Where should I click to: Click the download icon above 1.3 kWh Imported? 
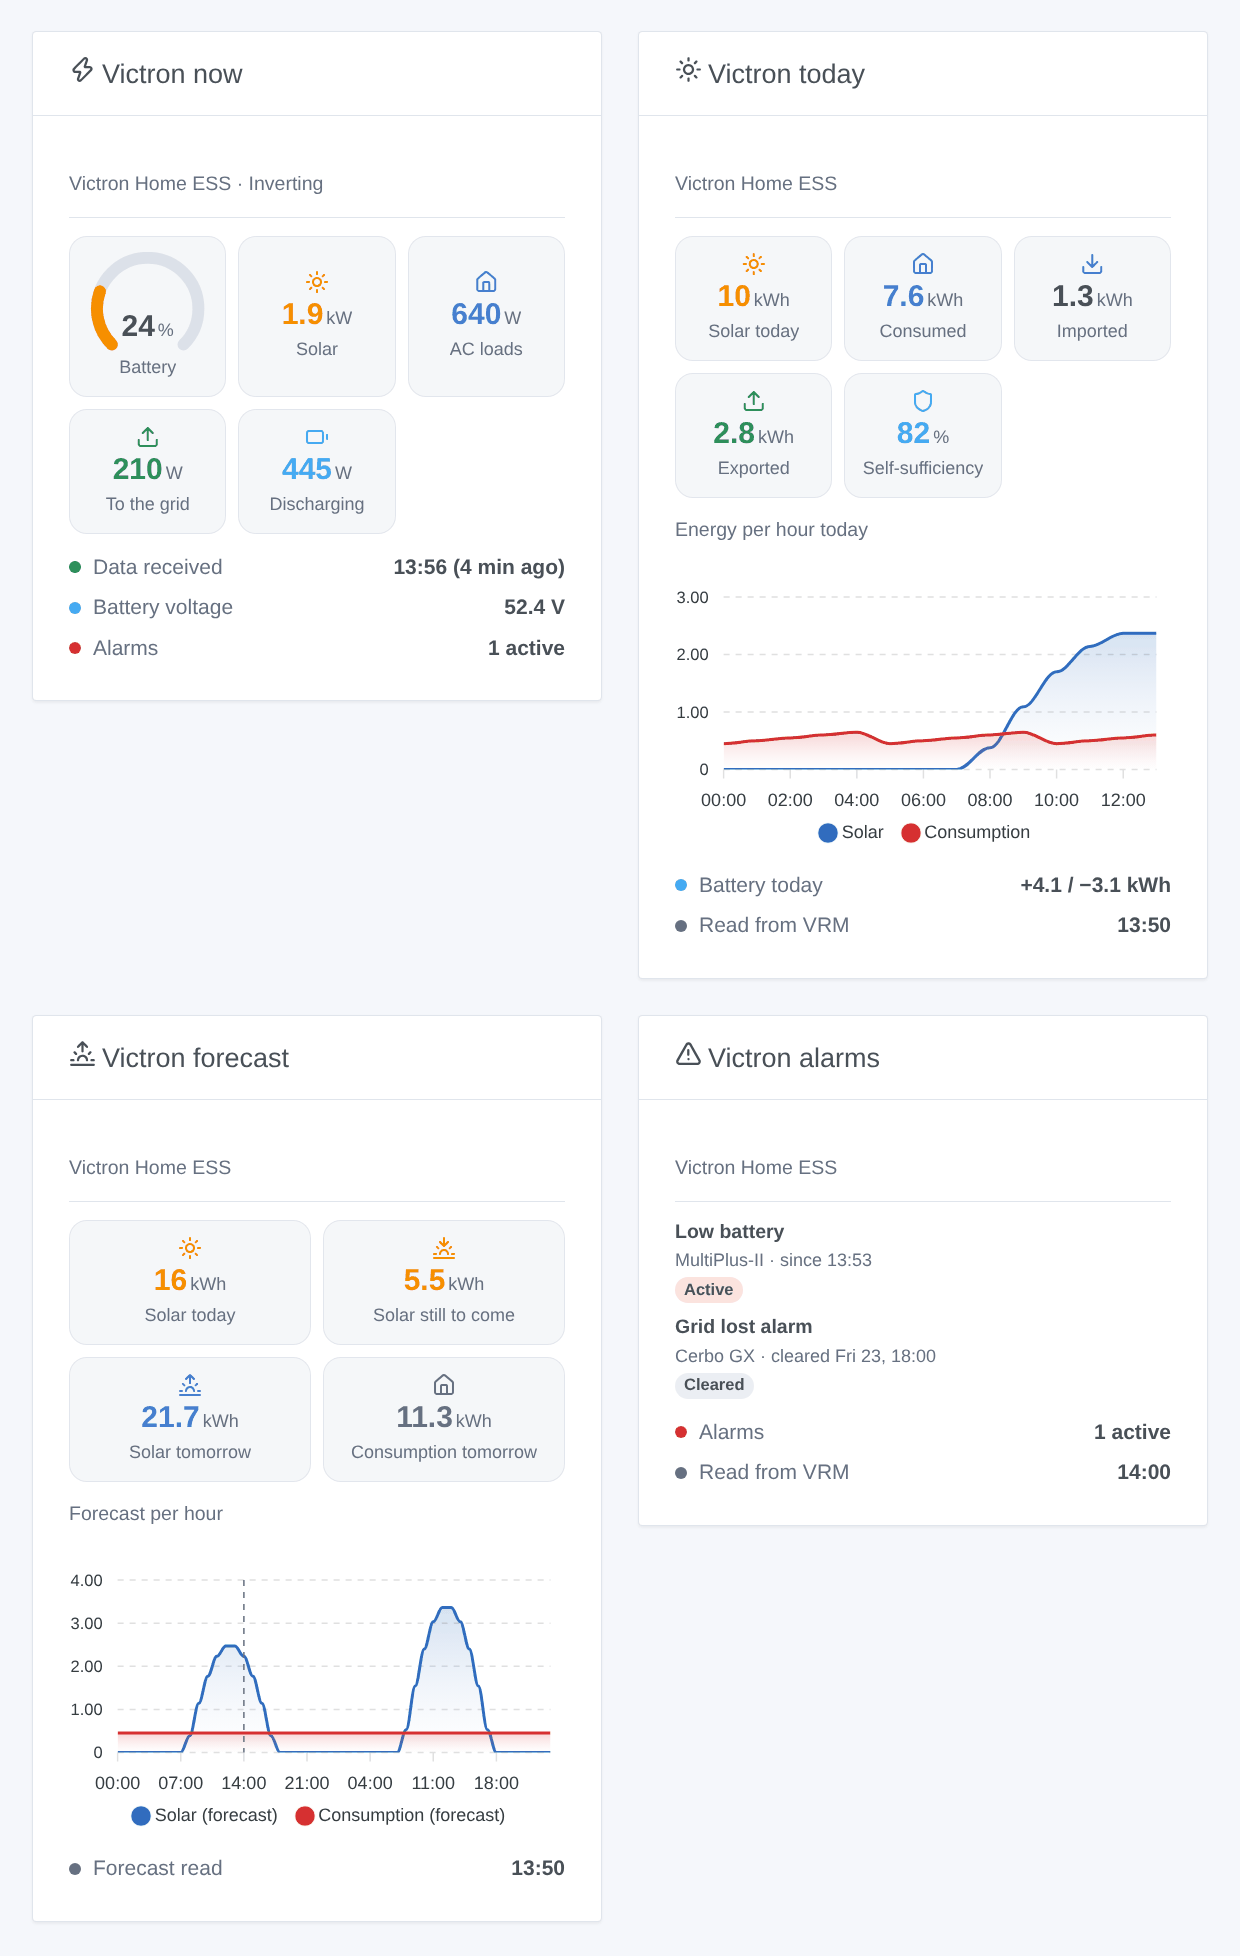(1092, 264)
